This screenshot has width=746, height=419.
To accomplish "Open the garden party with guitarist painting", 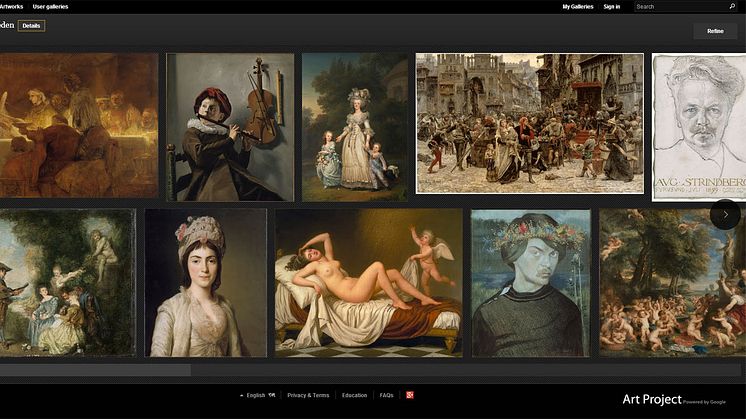I will 68,283.
